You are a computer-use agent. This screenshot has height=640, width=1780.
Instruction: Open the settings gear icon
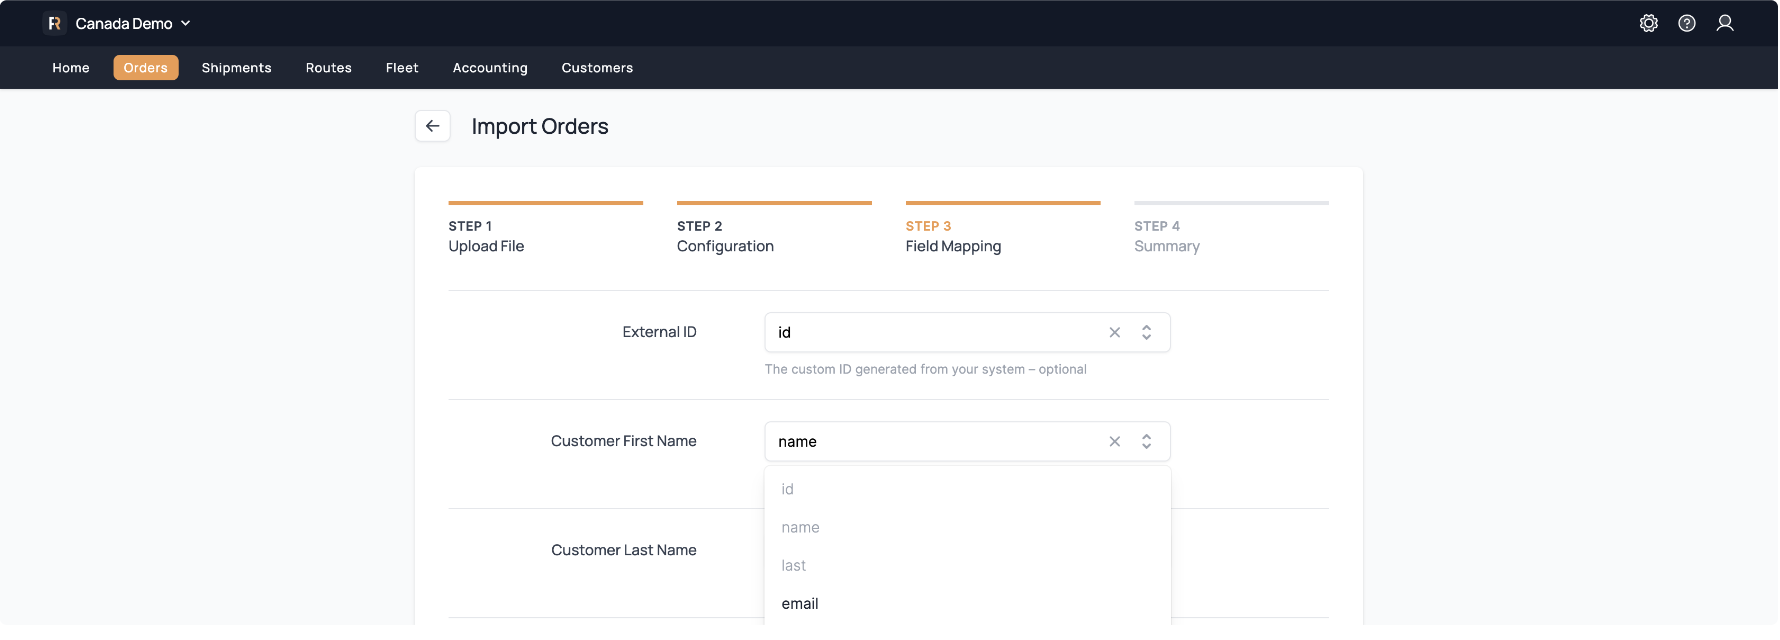(1649, 23)
